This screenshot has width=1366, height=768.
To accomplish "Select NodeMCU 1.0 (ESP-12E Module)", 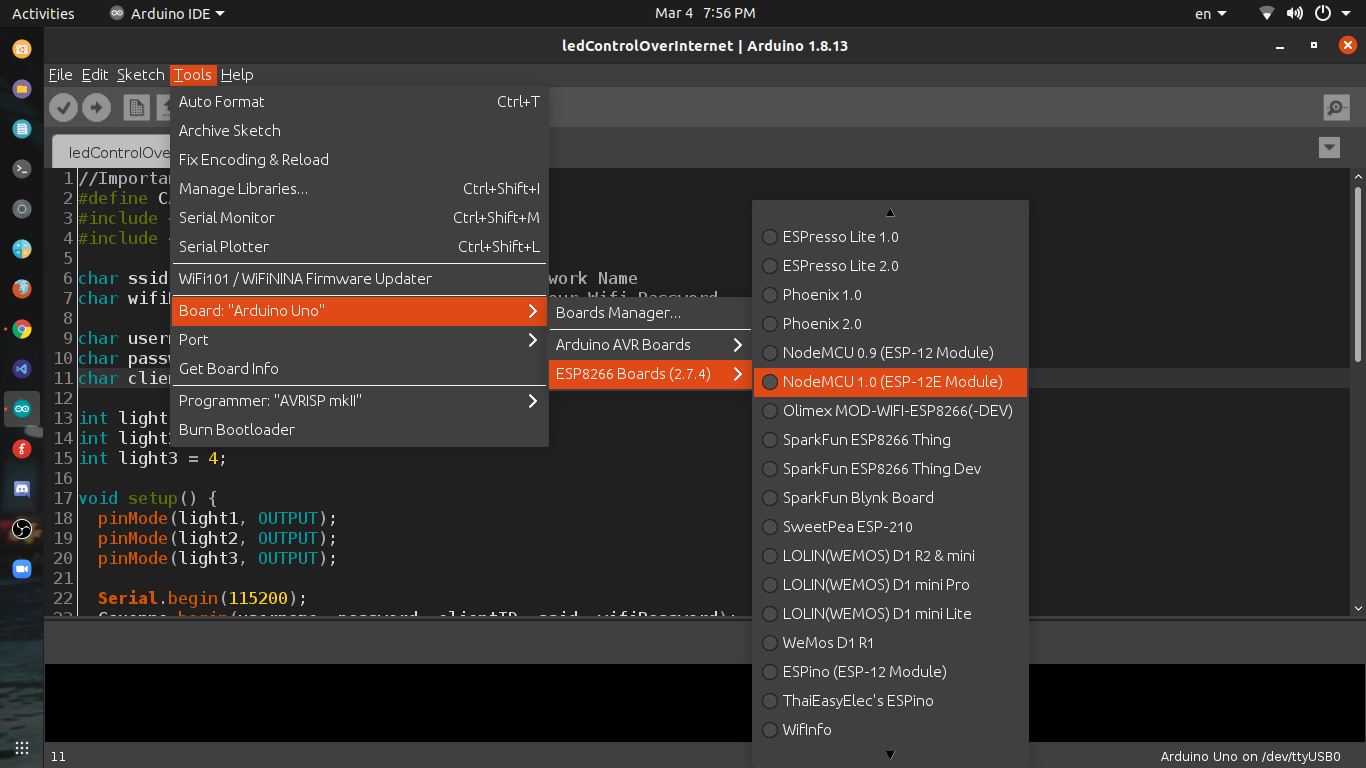I will [890, 382].
